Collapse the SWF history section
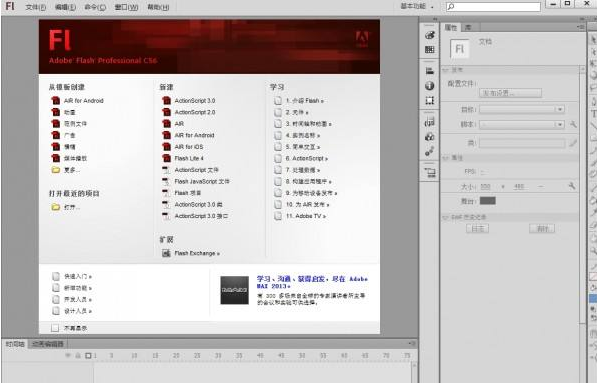The height and width of the screenshot is (383, 597). coord(446,217)
